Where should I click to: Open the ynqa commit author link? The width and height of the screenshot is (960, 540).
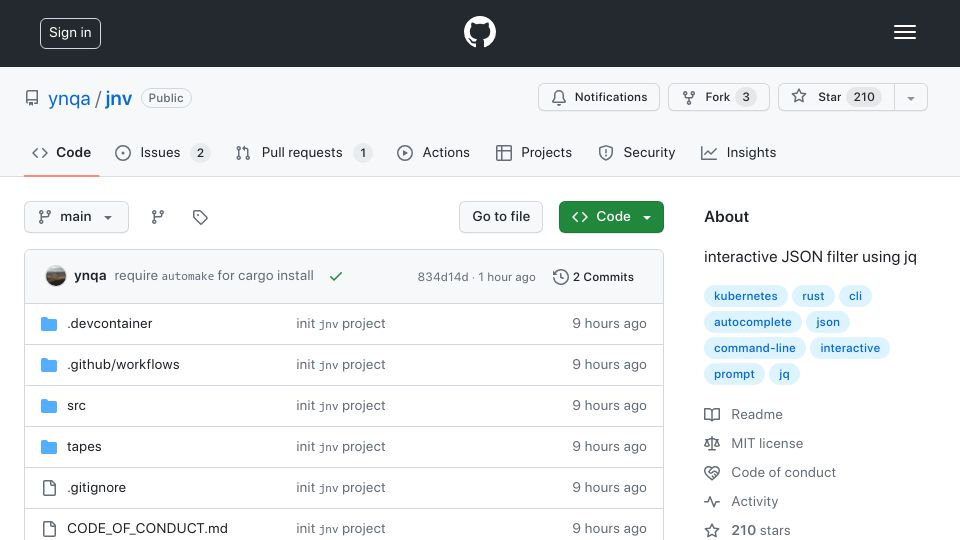(x=90, y=276)
